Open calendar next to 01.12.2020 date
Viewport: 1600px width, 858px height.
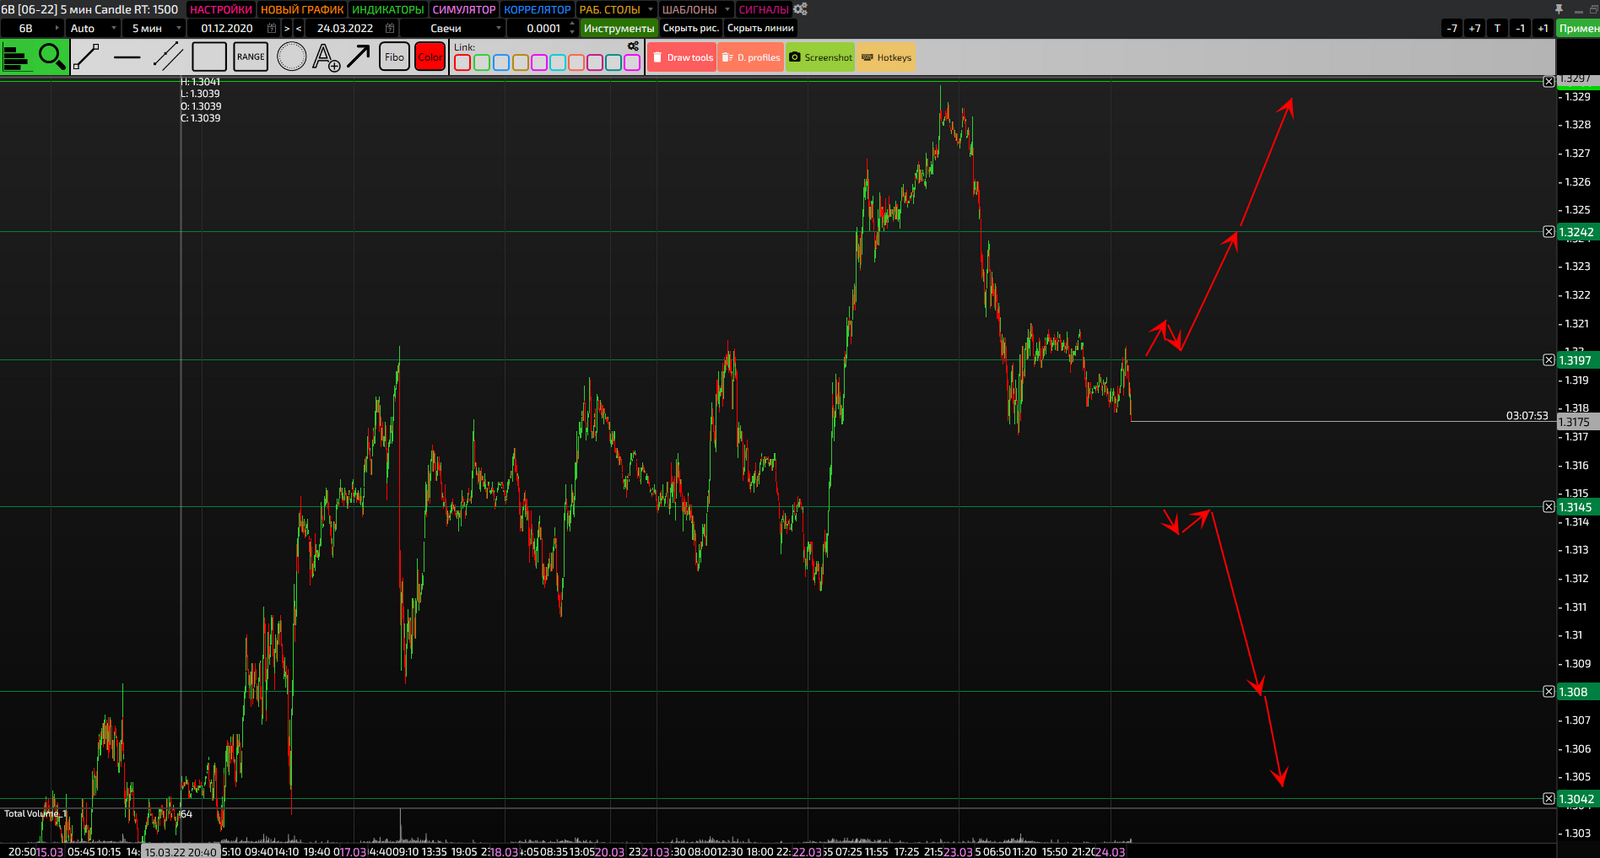tap(271, 28)
